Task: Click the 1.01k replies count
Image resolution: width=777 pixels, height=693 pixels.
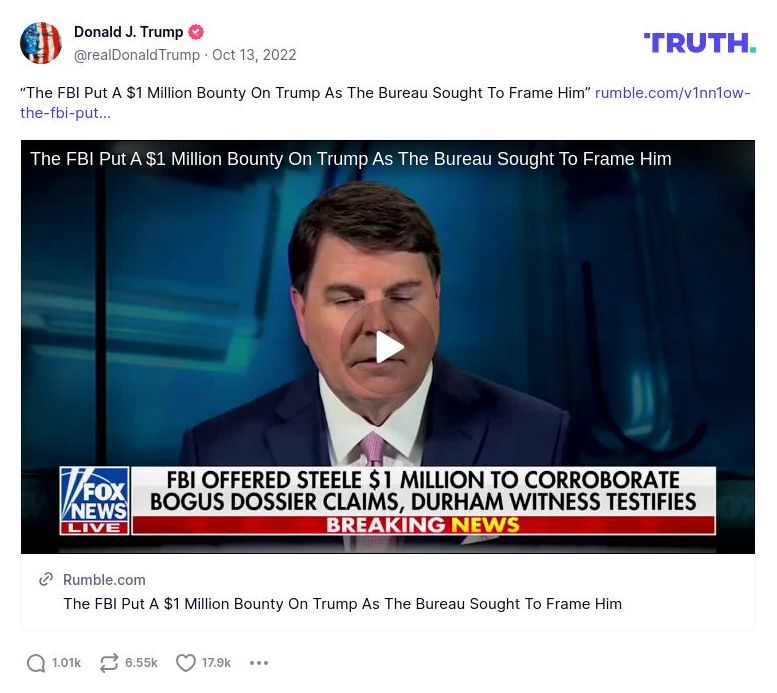Action: (x=66, y=663)
